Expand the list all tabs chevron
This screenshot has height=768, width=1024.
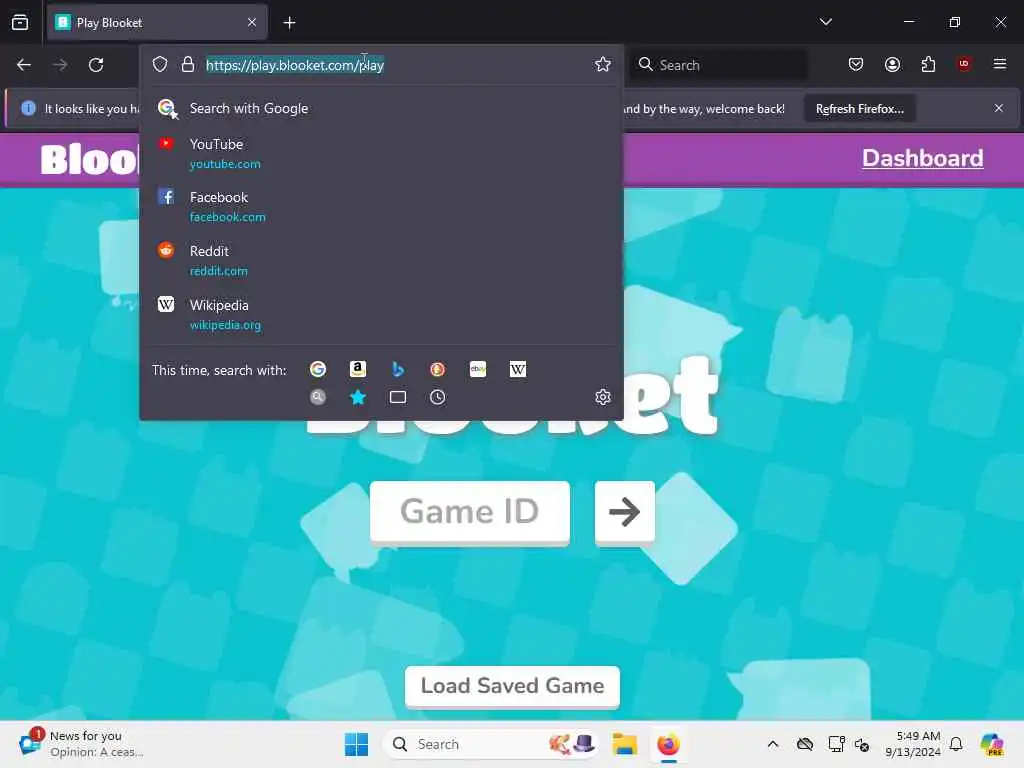tap(825, 22)
